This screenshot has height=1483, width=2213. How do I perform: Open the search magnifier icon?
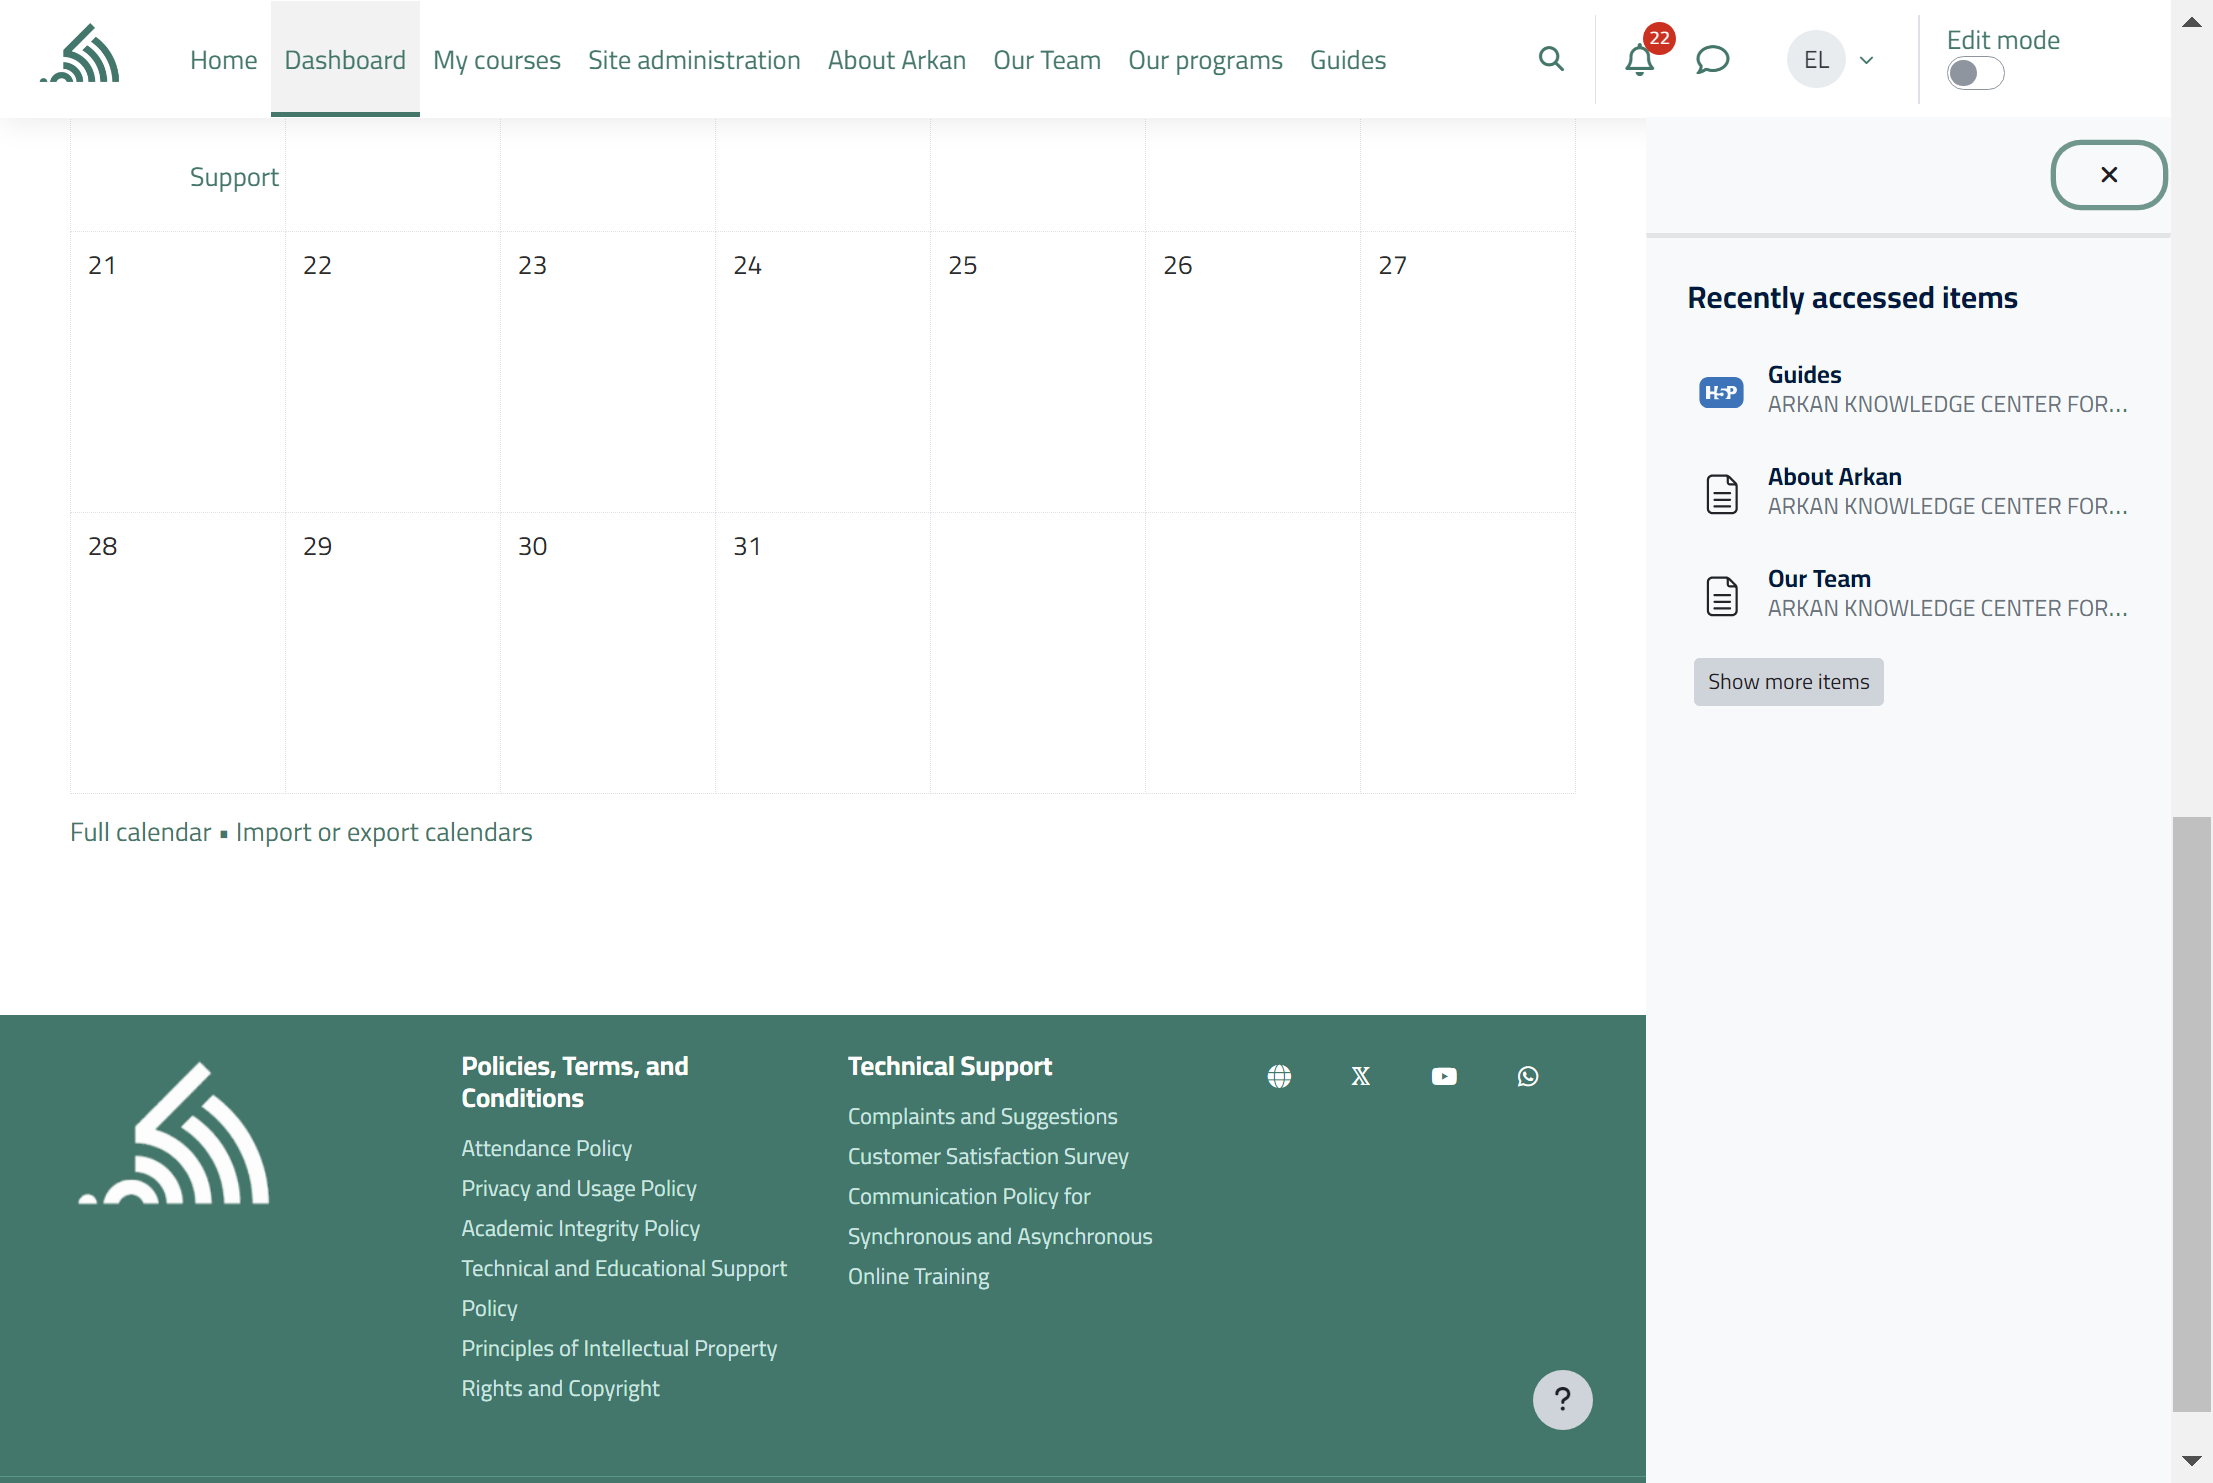pyautogui.click(x=1551, y=59)
